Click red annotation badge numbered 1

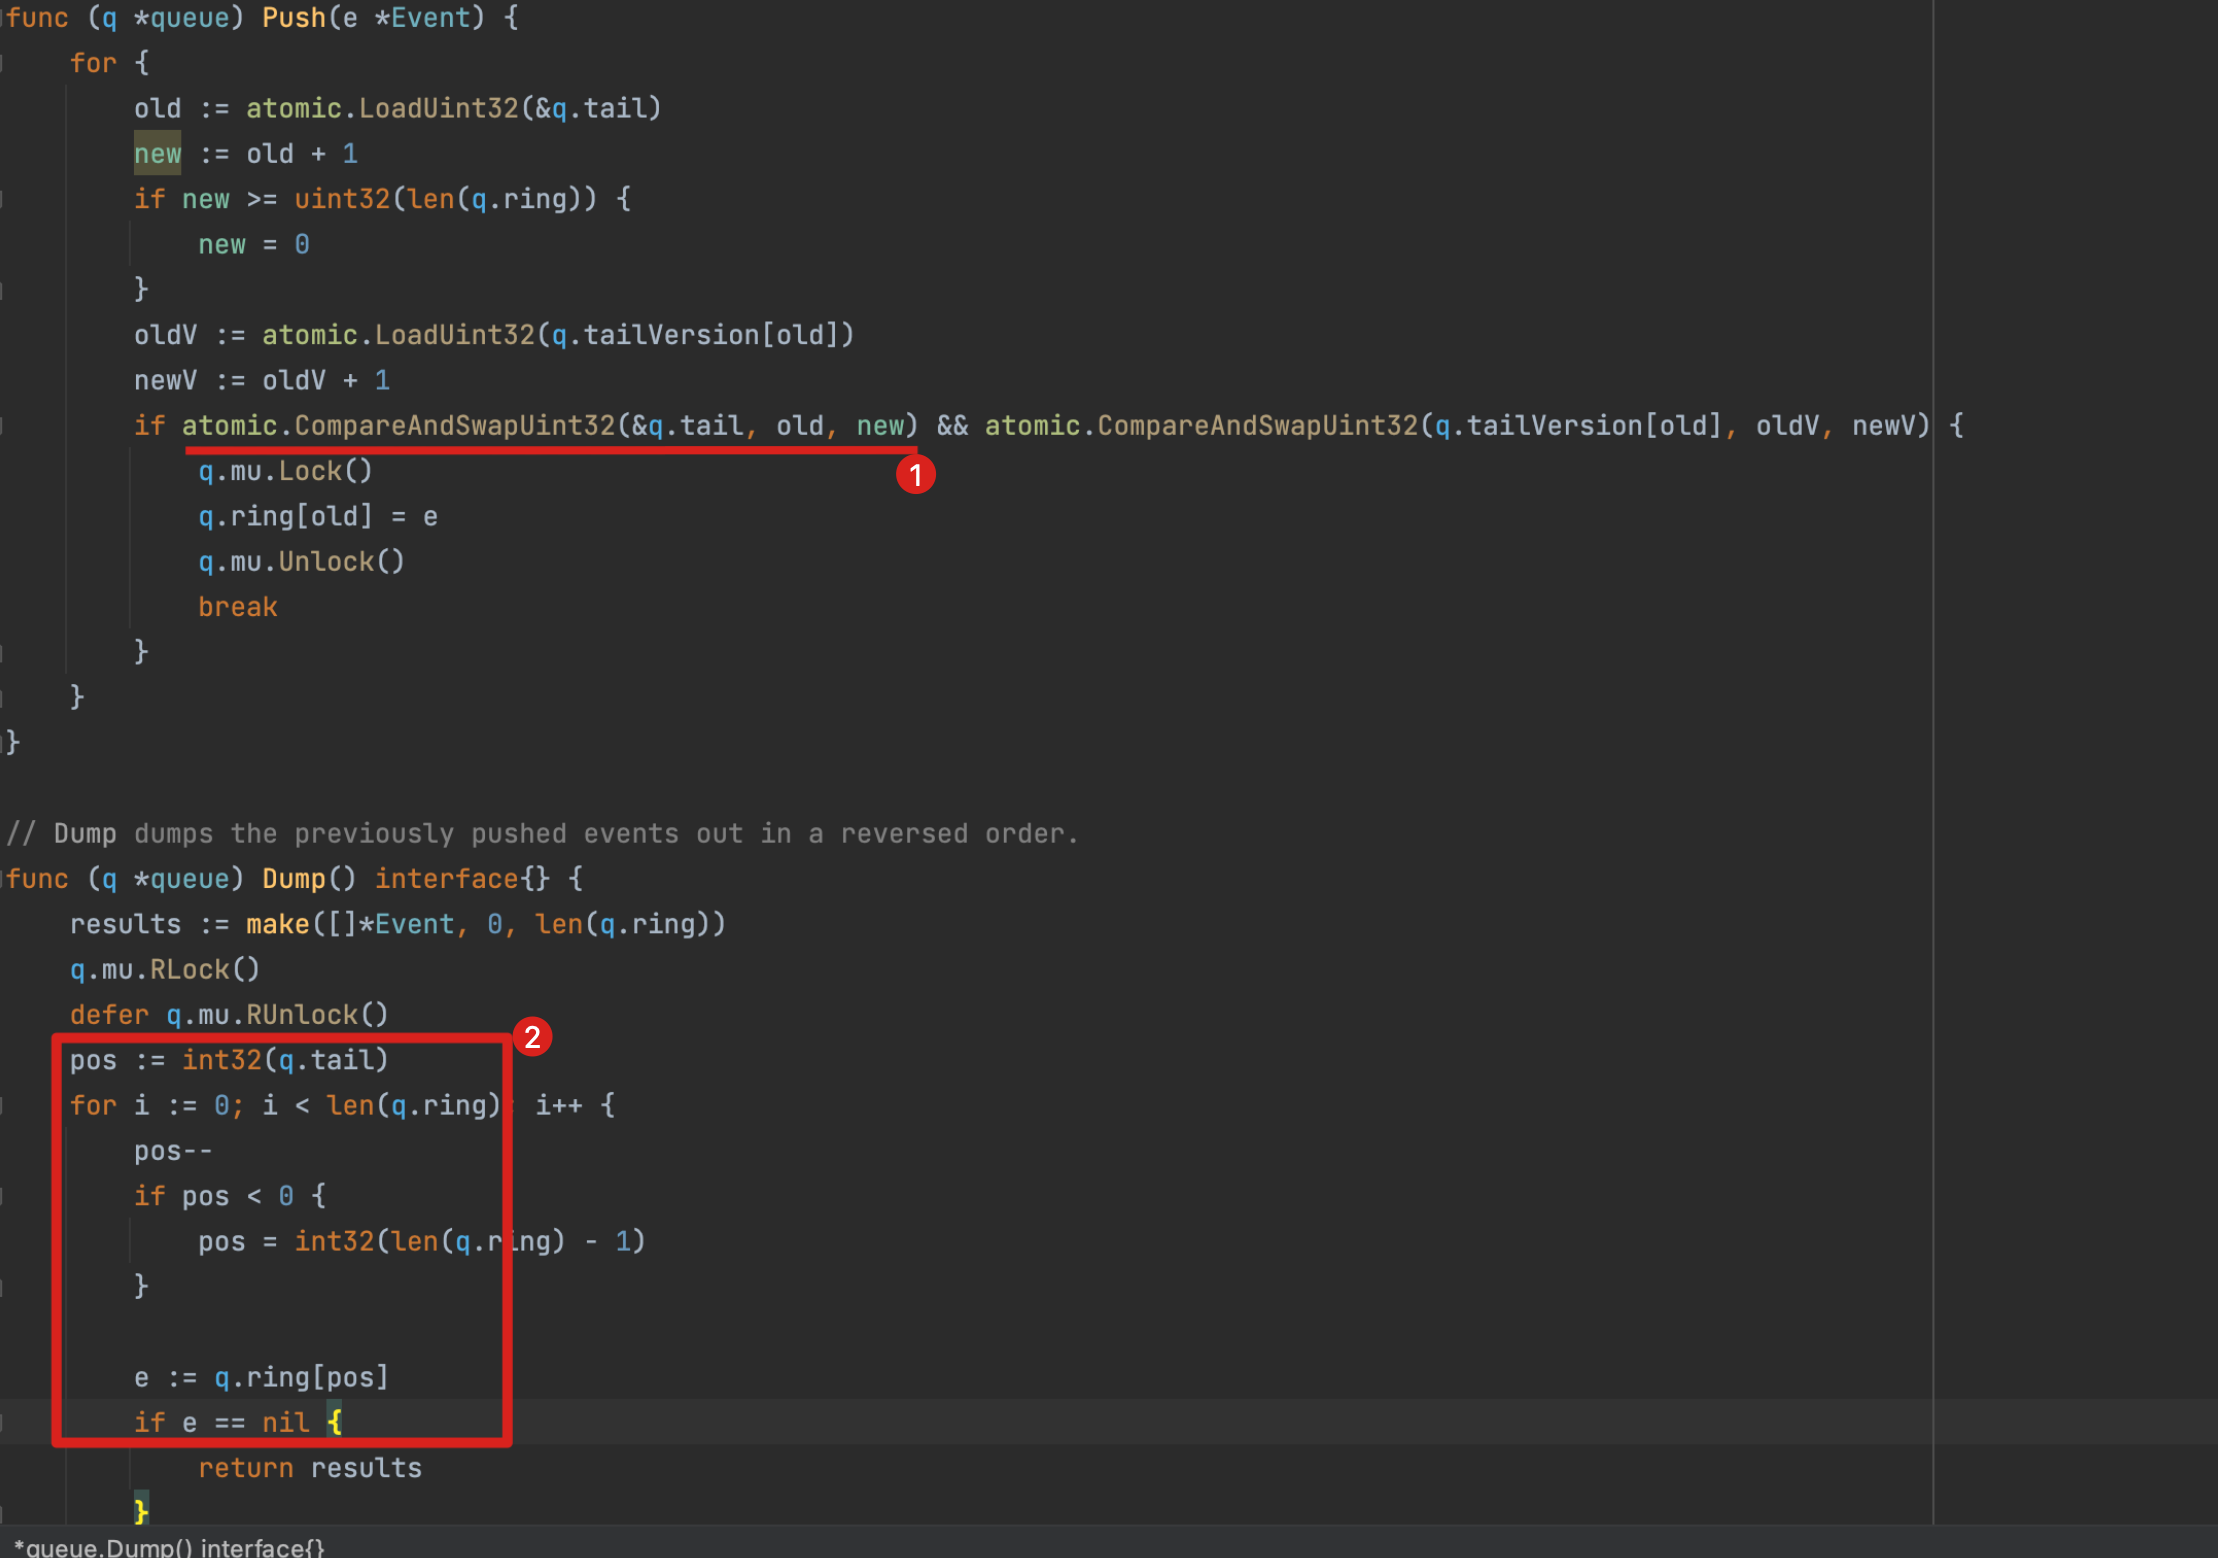[x=916, y=475]
